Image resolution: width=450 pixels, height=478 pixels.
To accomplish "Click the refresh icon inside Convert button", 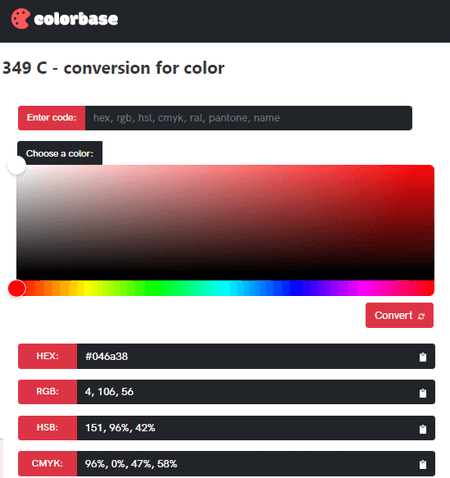I will point(421,316).
